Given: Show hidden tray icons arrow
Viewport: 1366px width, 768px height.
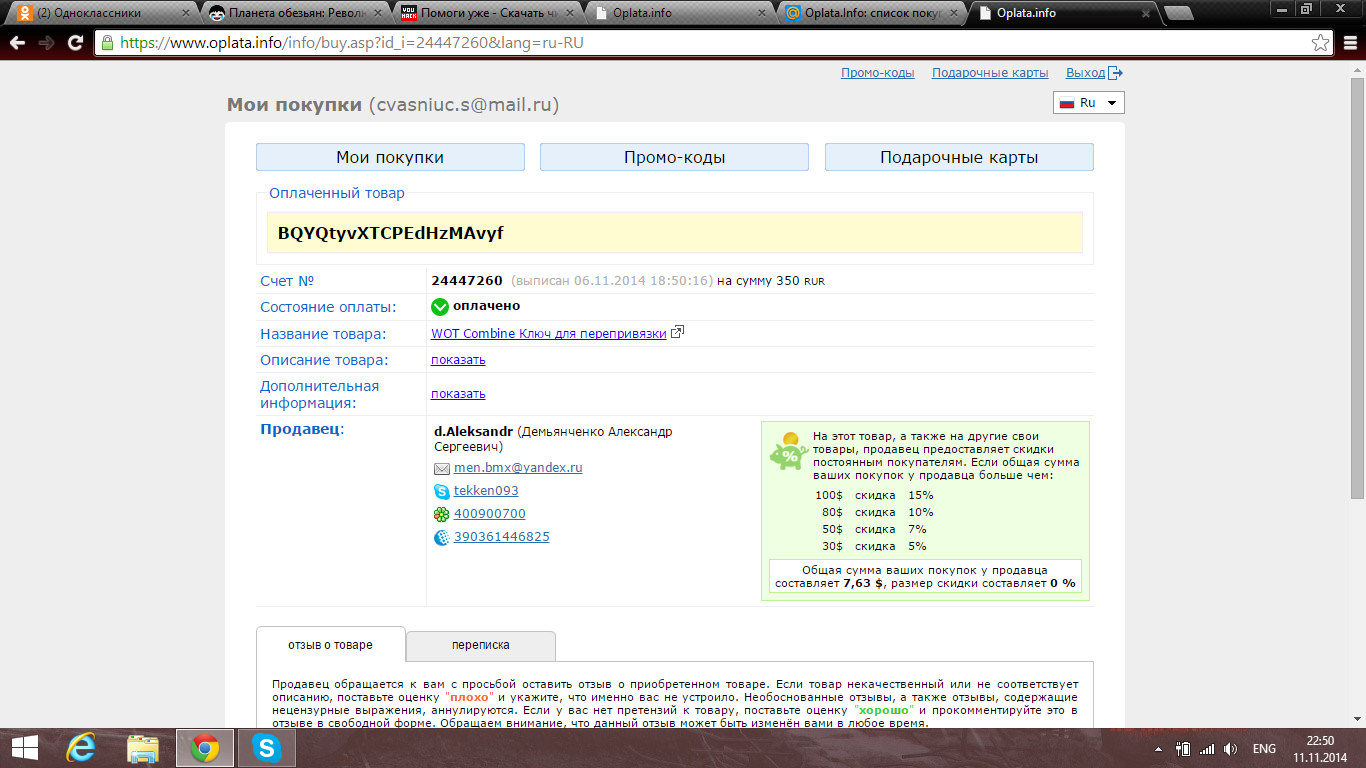Looking at the screenshot, I should tap(1158, 749).
